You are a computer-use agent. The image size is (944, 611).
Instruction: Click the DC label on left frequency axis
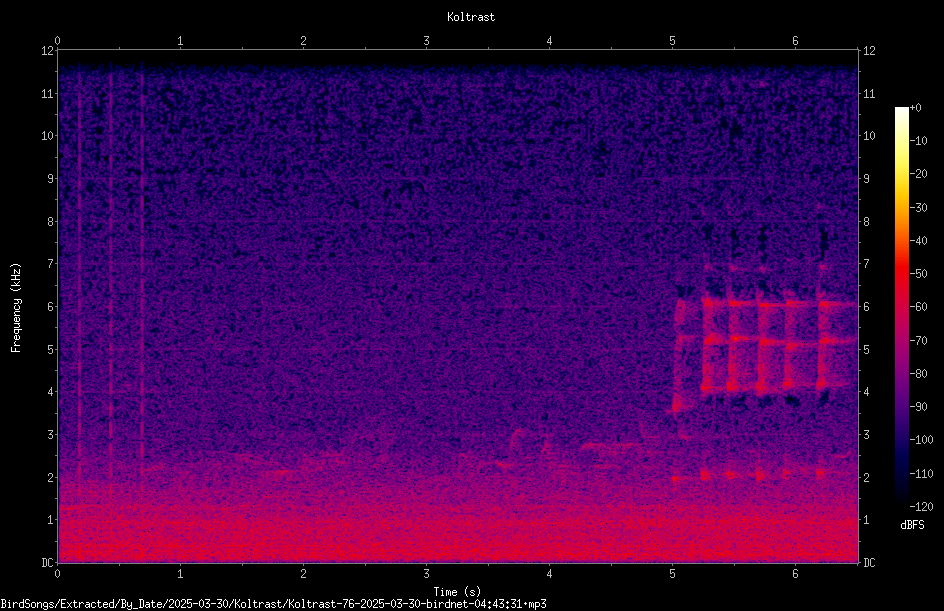tap(47, 563)
